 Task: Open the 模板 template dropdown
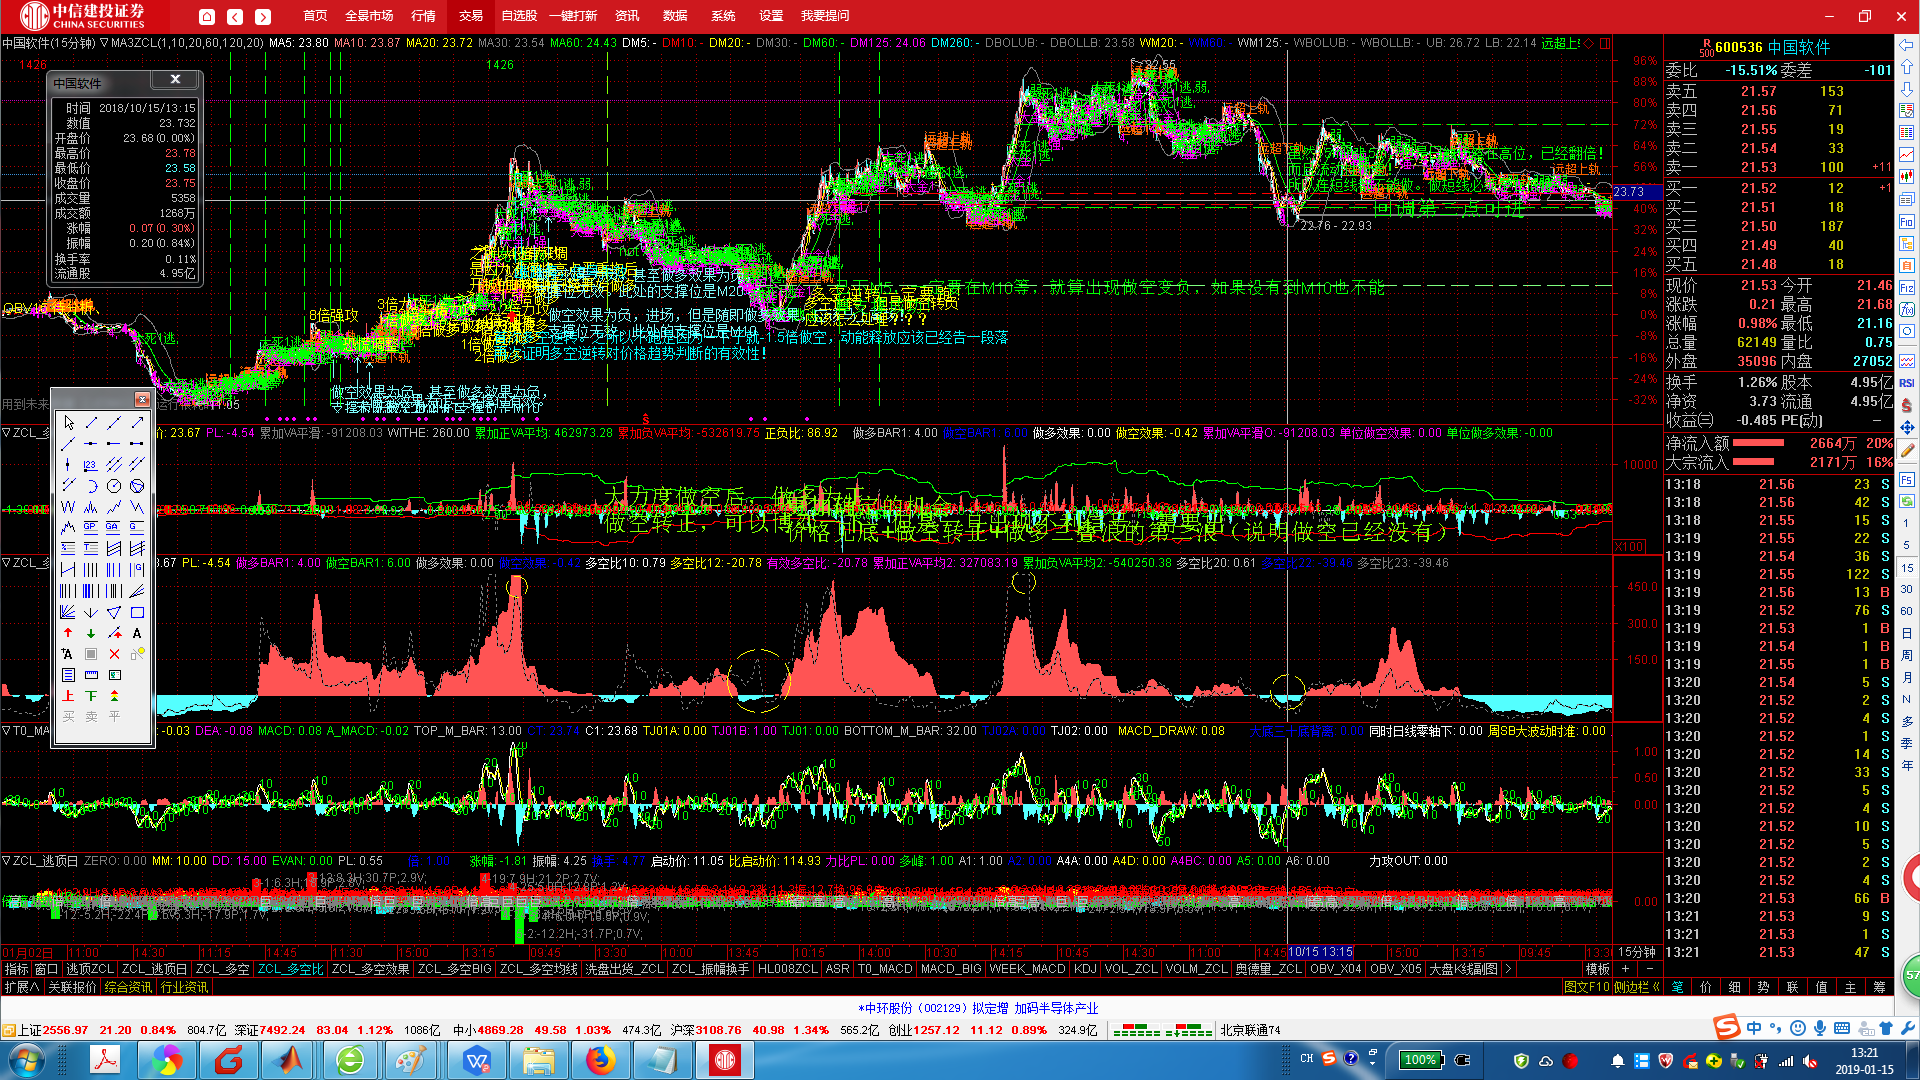point(1598,968)
